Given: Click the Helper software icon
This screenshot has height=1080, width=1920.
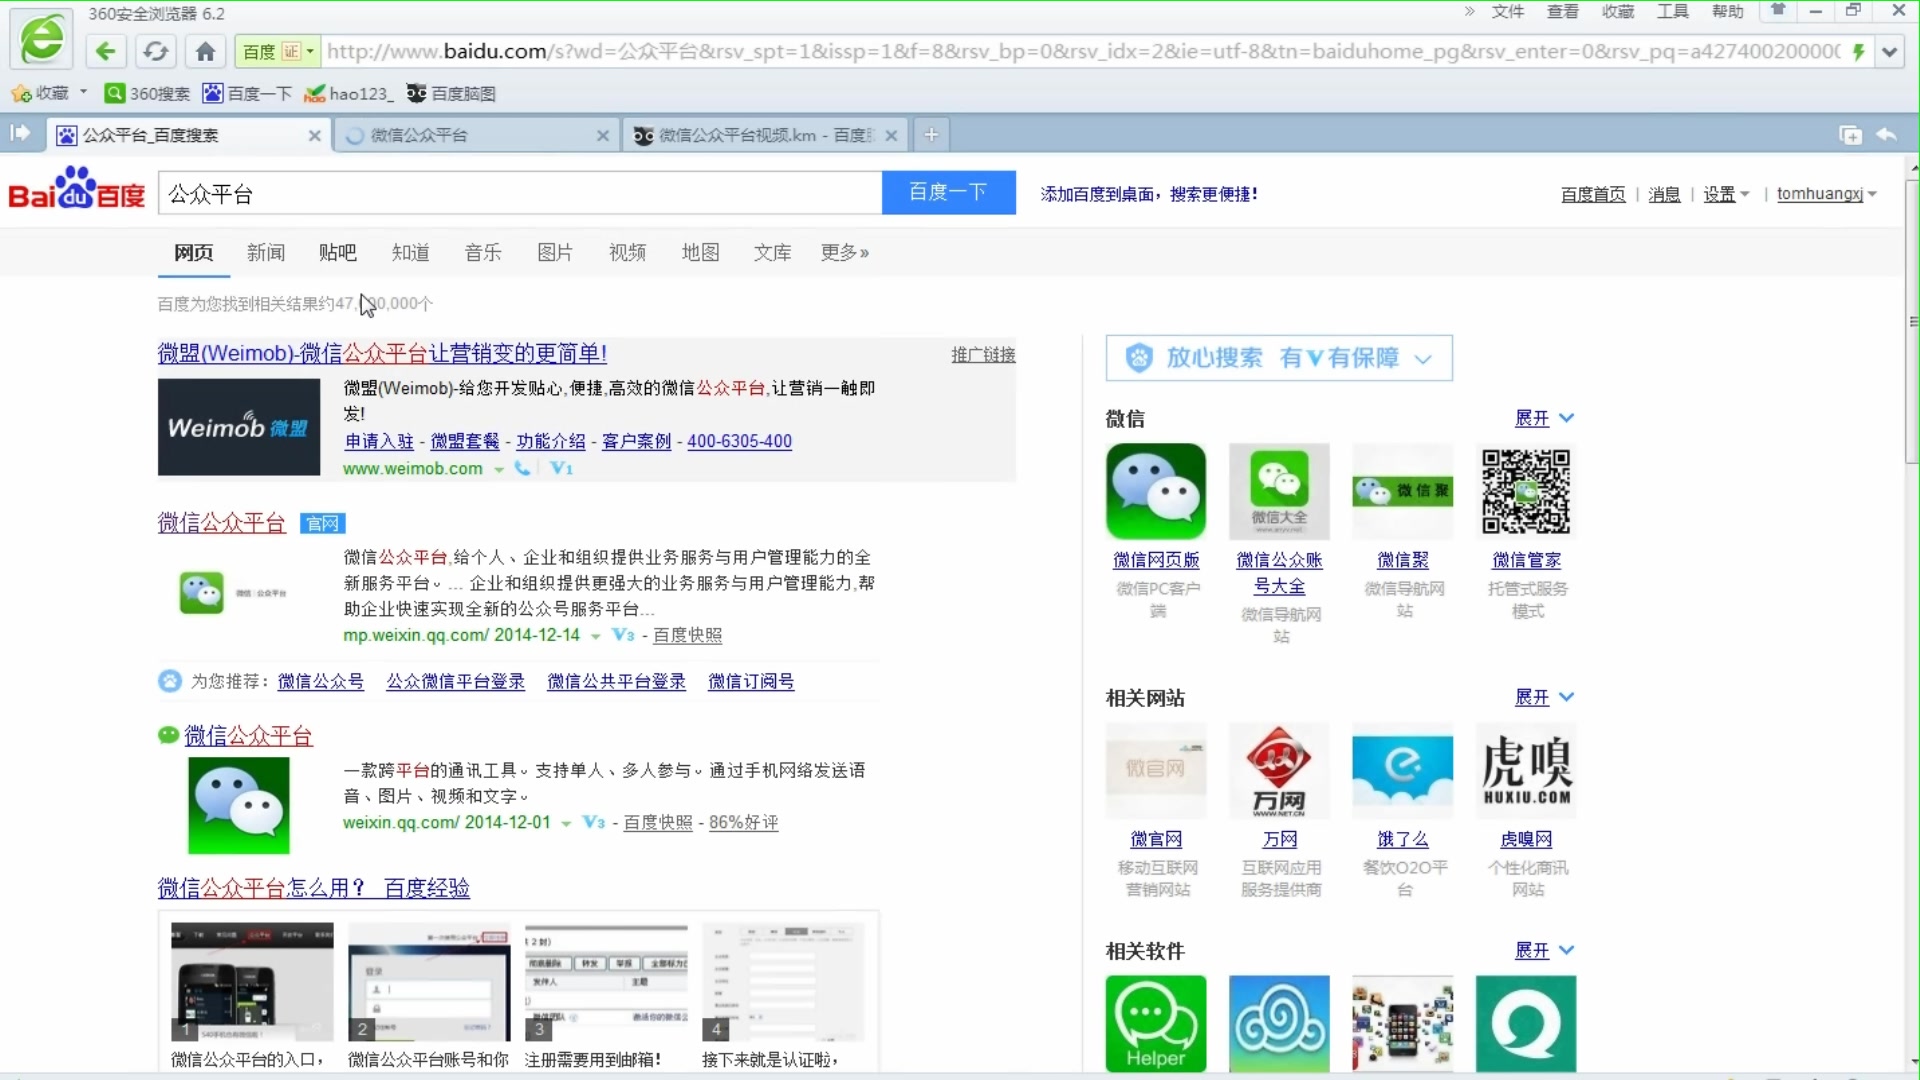Looking at the screenshot, I should click(x=1156, y=1024).
